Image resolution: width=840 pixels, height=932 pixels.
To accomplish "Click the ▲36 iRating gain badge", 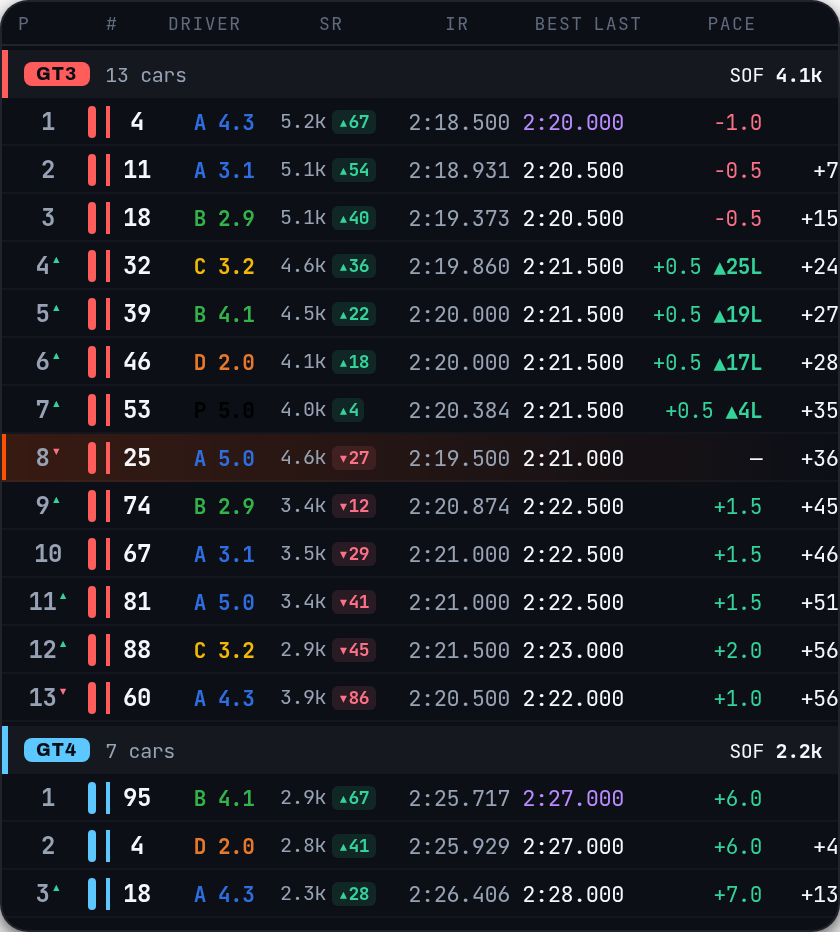I will (x=354, y=266).
